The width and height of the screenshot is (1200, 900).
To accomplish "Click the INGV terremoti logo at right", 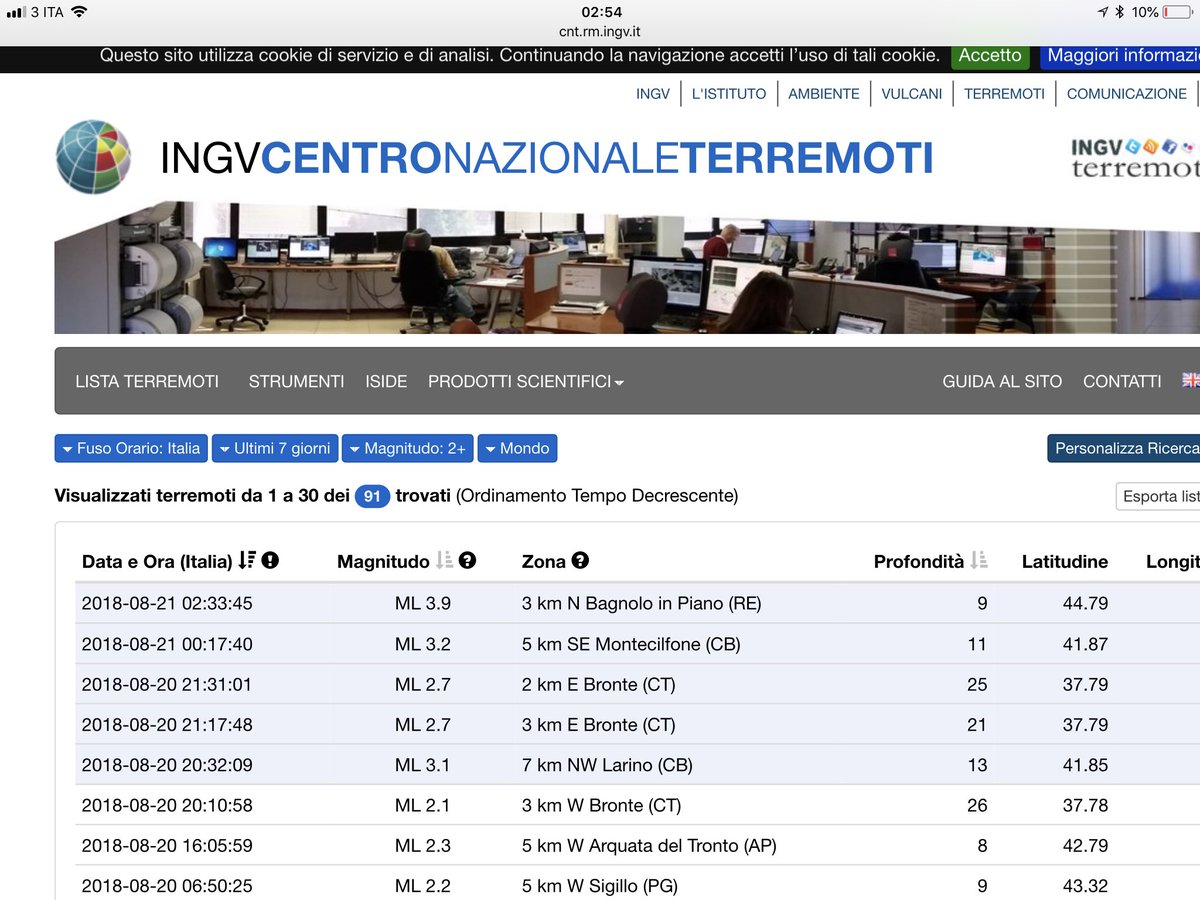I will [1135, 158].
